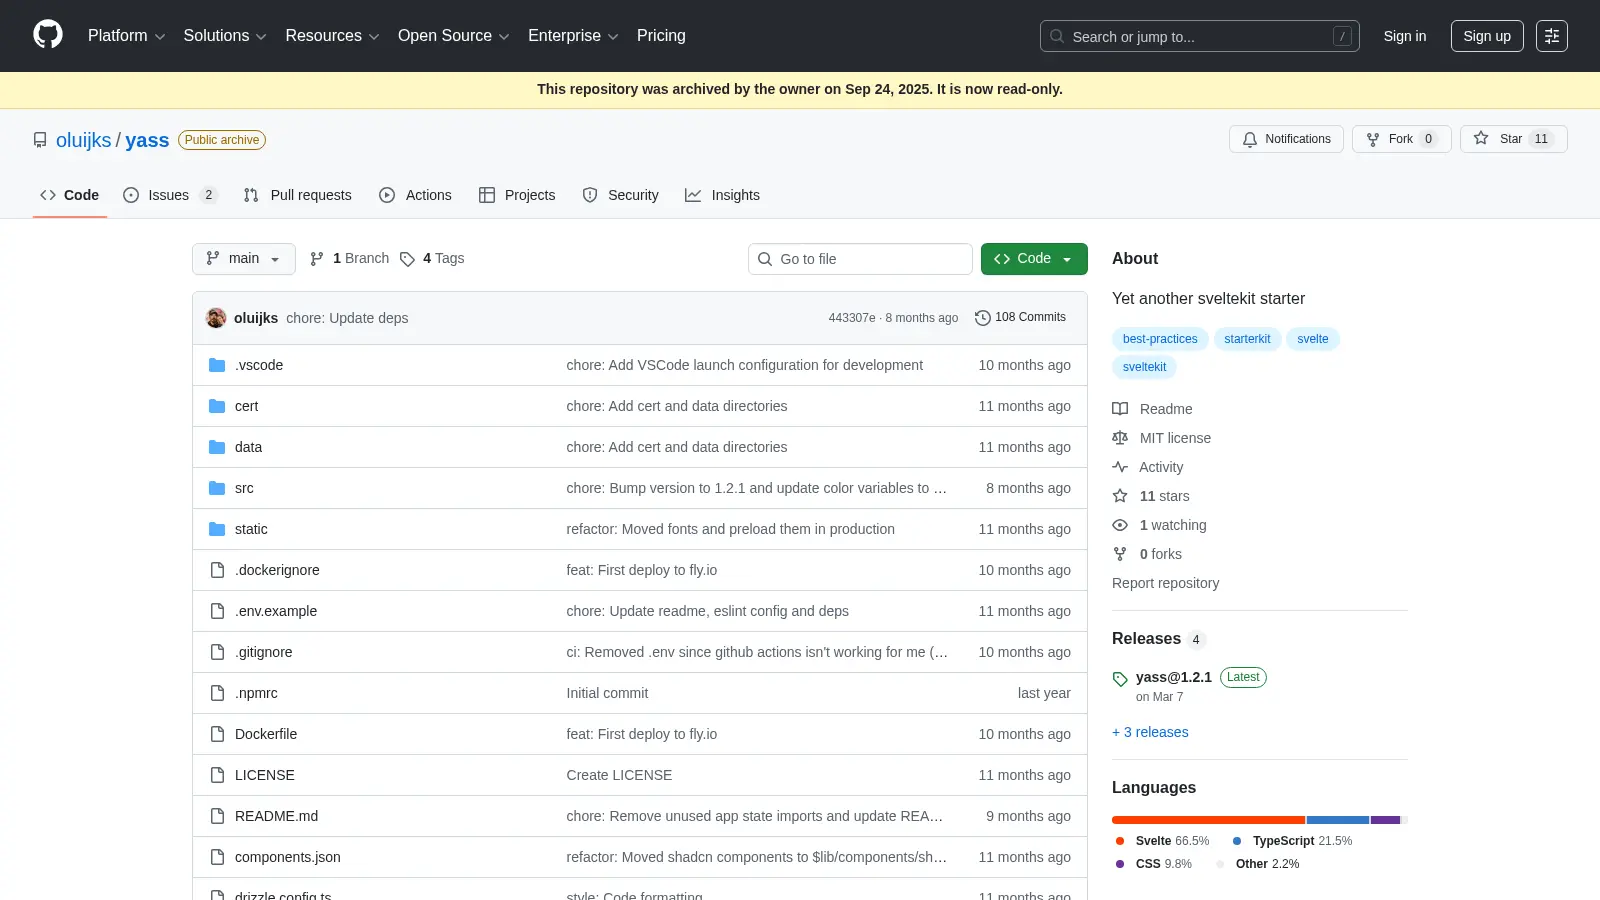Click the src folder icon

click(217, 488)
